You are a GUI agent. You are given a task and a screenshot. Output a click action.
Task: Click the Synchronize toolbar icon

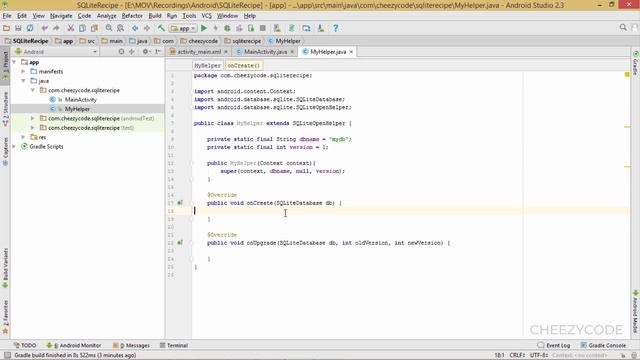click(x=30, y=28)
